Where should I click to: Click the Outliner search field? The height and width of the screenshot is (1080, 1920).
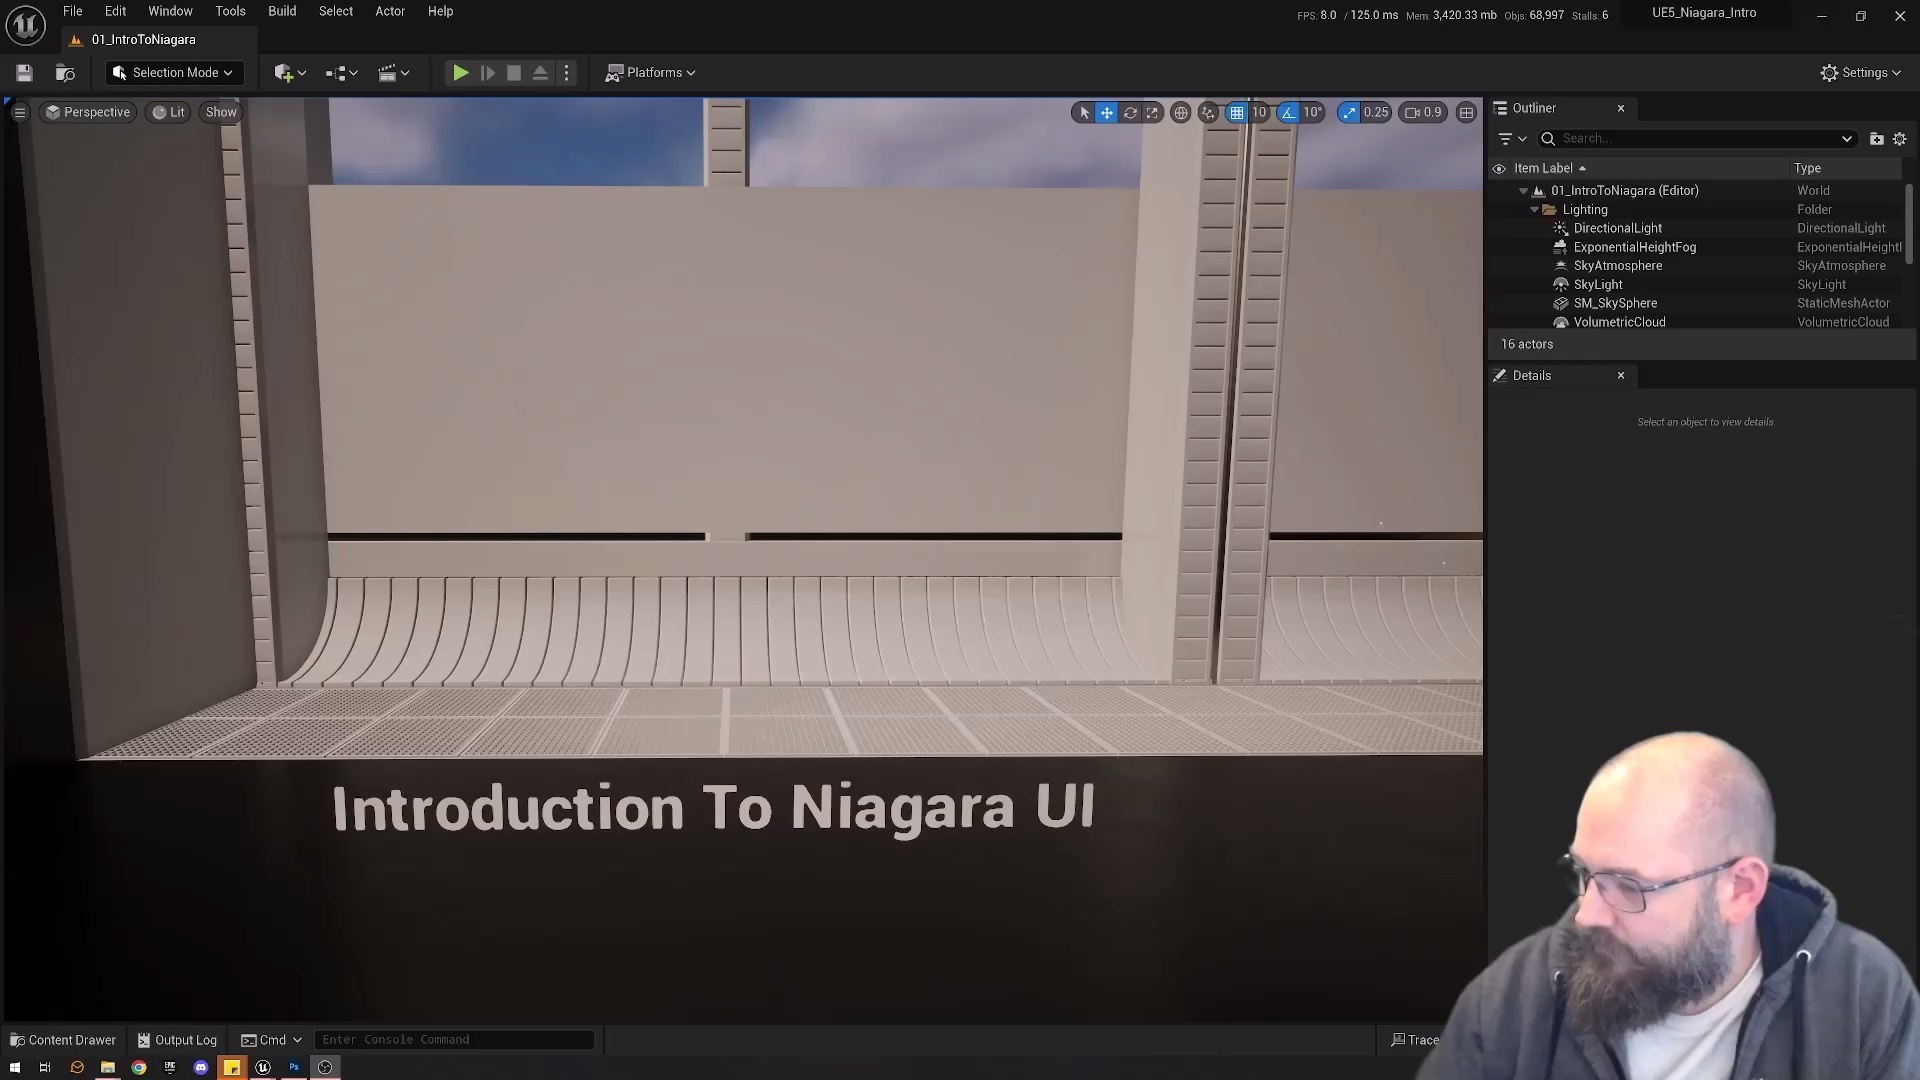click(x=1698, y=139)
